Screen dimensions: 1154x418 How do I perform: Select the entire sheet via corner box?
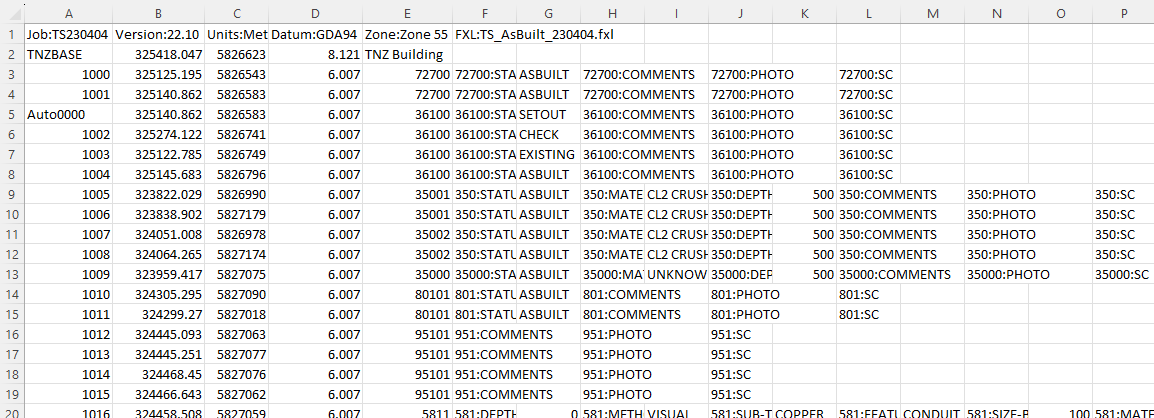11,11
